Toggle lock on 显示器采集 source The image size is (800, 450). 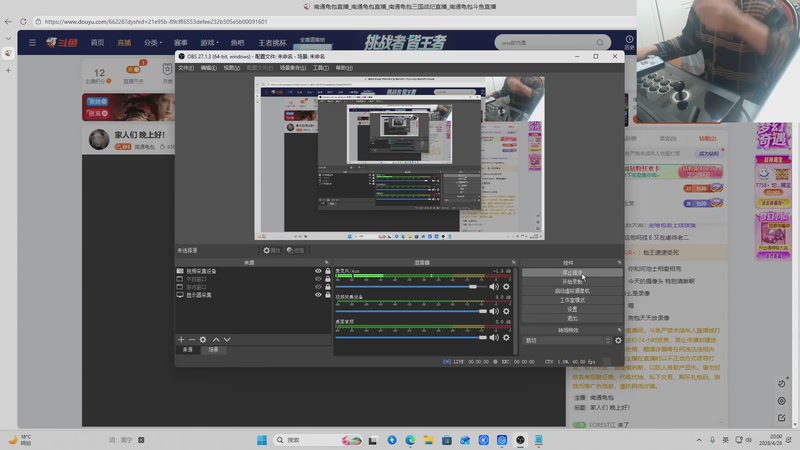(x=328, y=295)
